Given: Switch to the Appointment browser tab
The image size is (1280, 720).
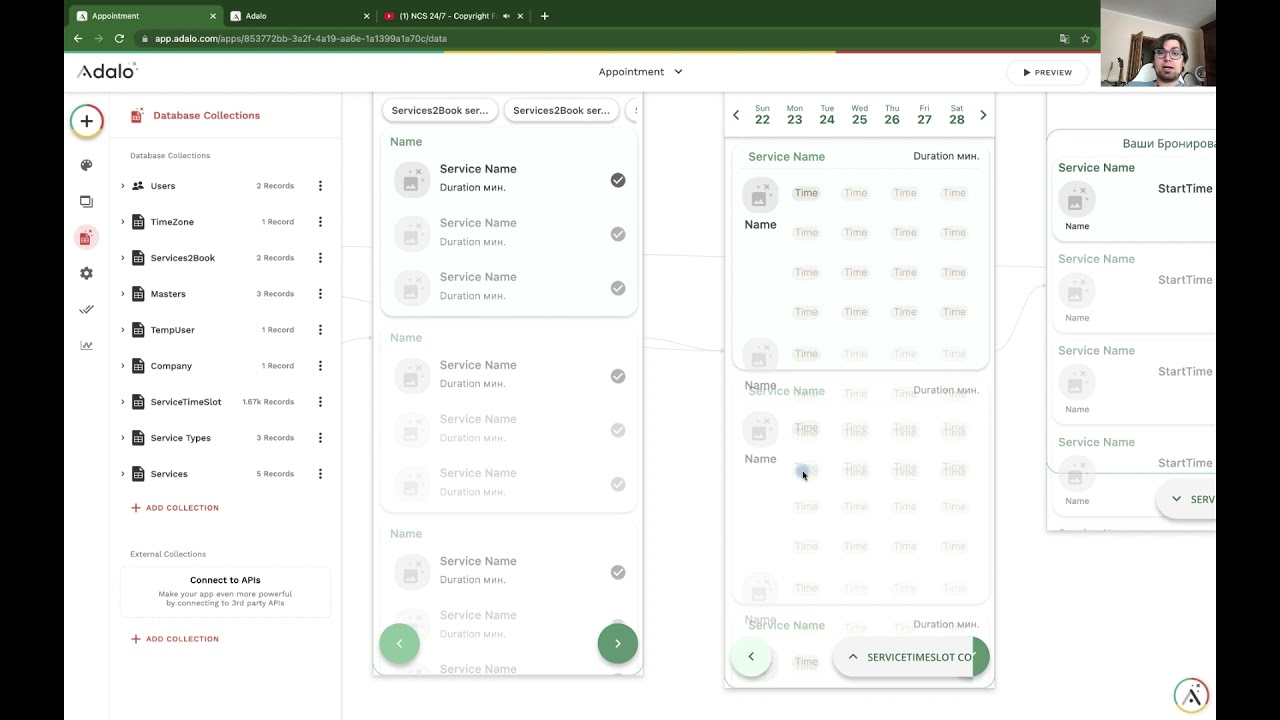Looking at the screenshot, I should (x=146, y=16).
